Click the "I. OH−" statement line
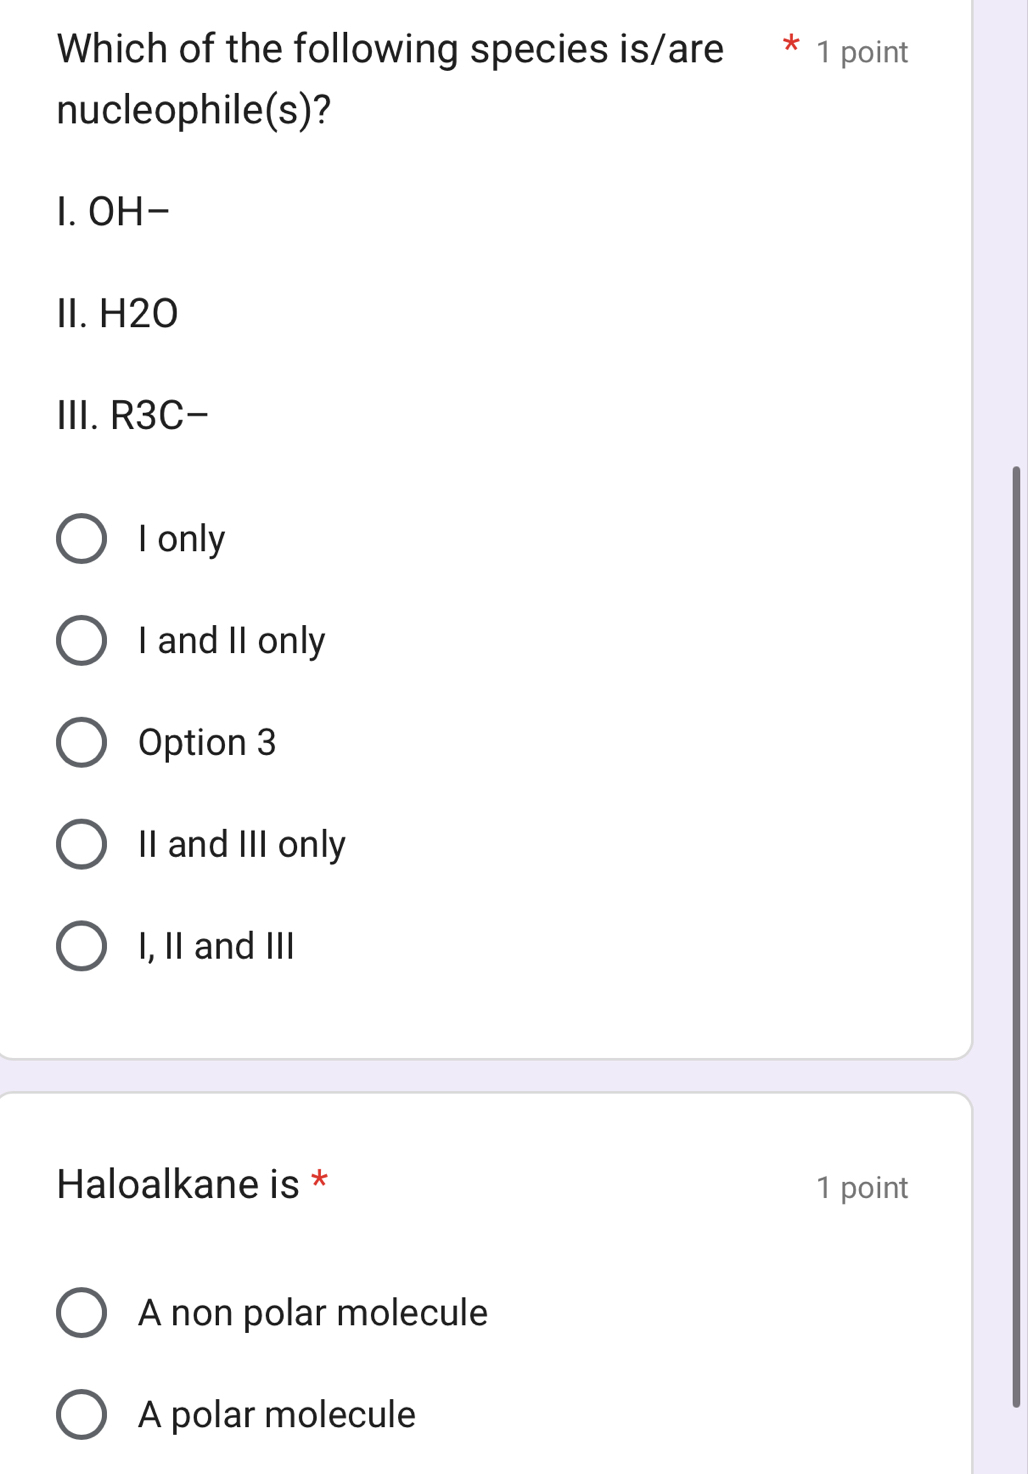The image size is (1028, 1474). (114, 212)
